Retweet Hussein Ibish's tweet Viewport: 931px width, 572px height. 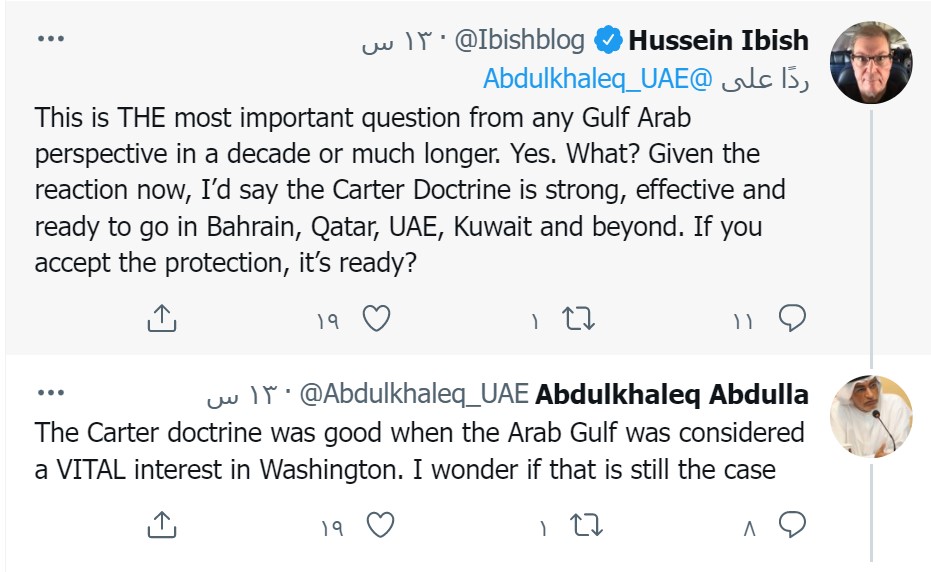579,319
